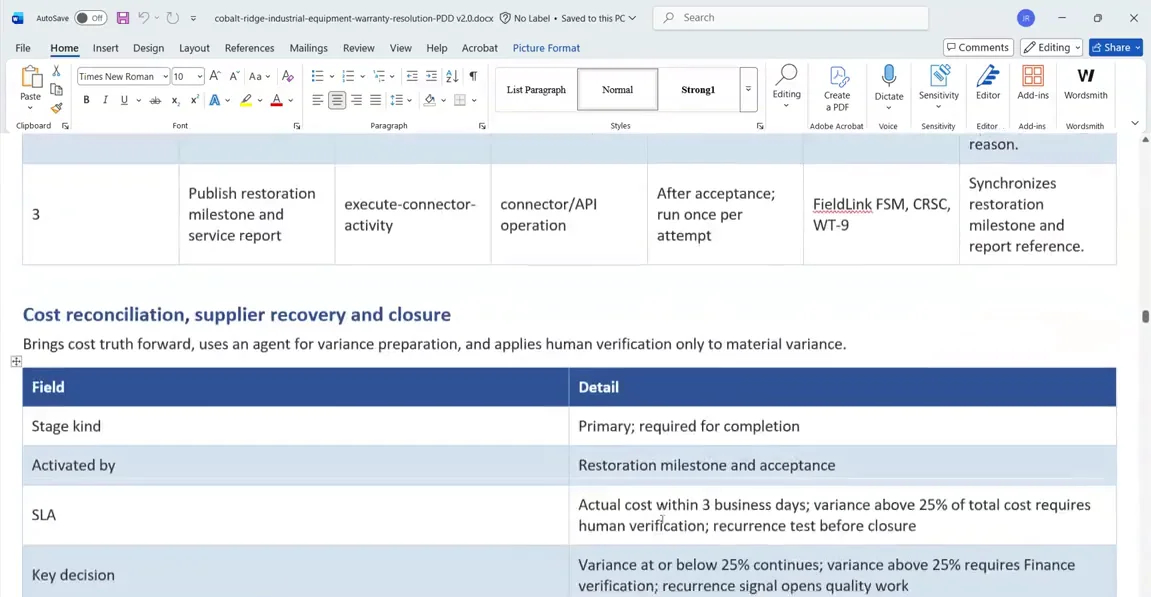Screen dimensions: 1151x597
Task: Switch to the Picture Format tab
Action: [x=546, y=48]
